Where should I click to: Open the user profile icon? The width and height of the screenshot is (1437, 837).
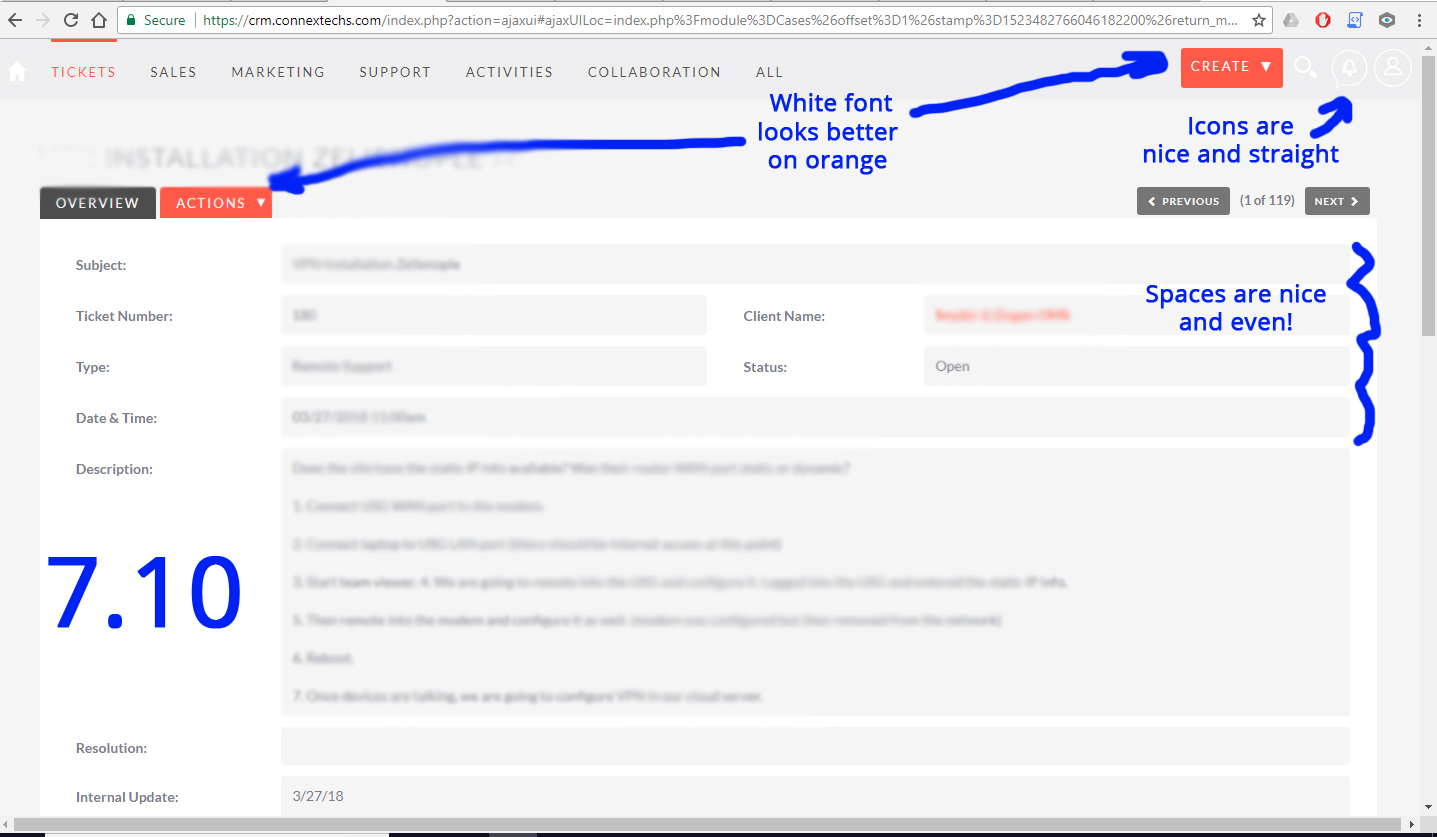pos(1392,67)
